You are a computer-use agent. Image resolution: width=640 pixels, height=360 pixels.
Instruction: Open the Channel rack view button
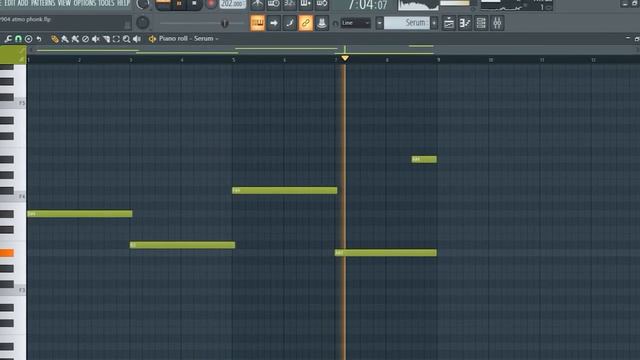[x=481, y=23]
